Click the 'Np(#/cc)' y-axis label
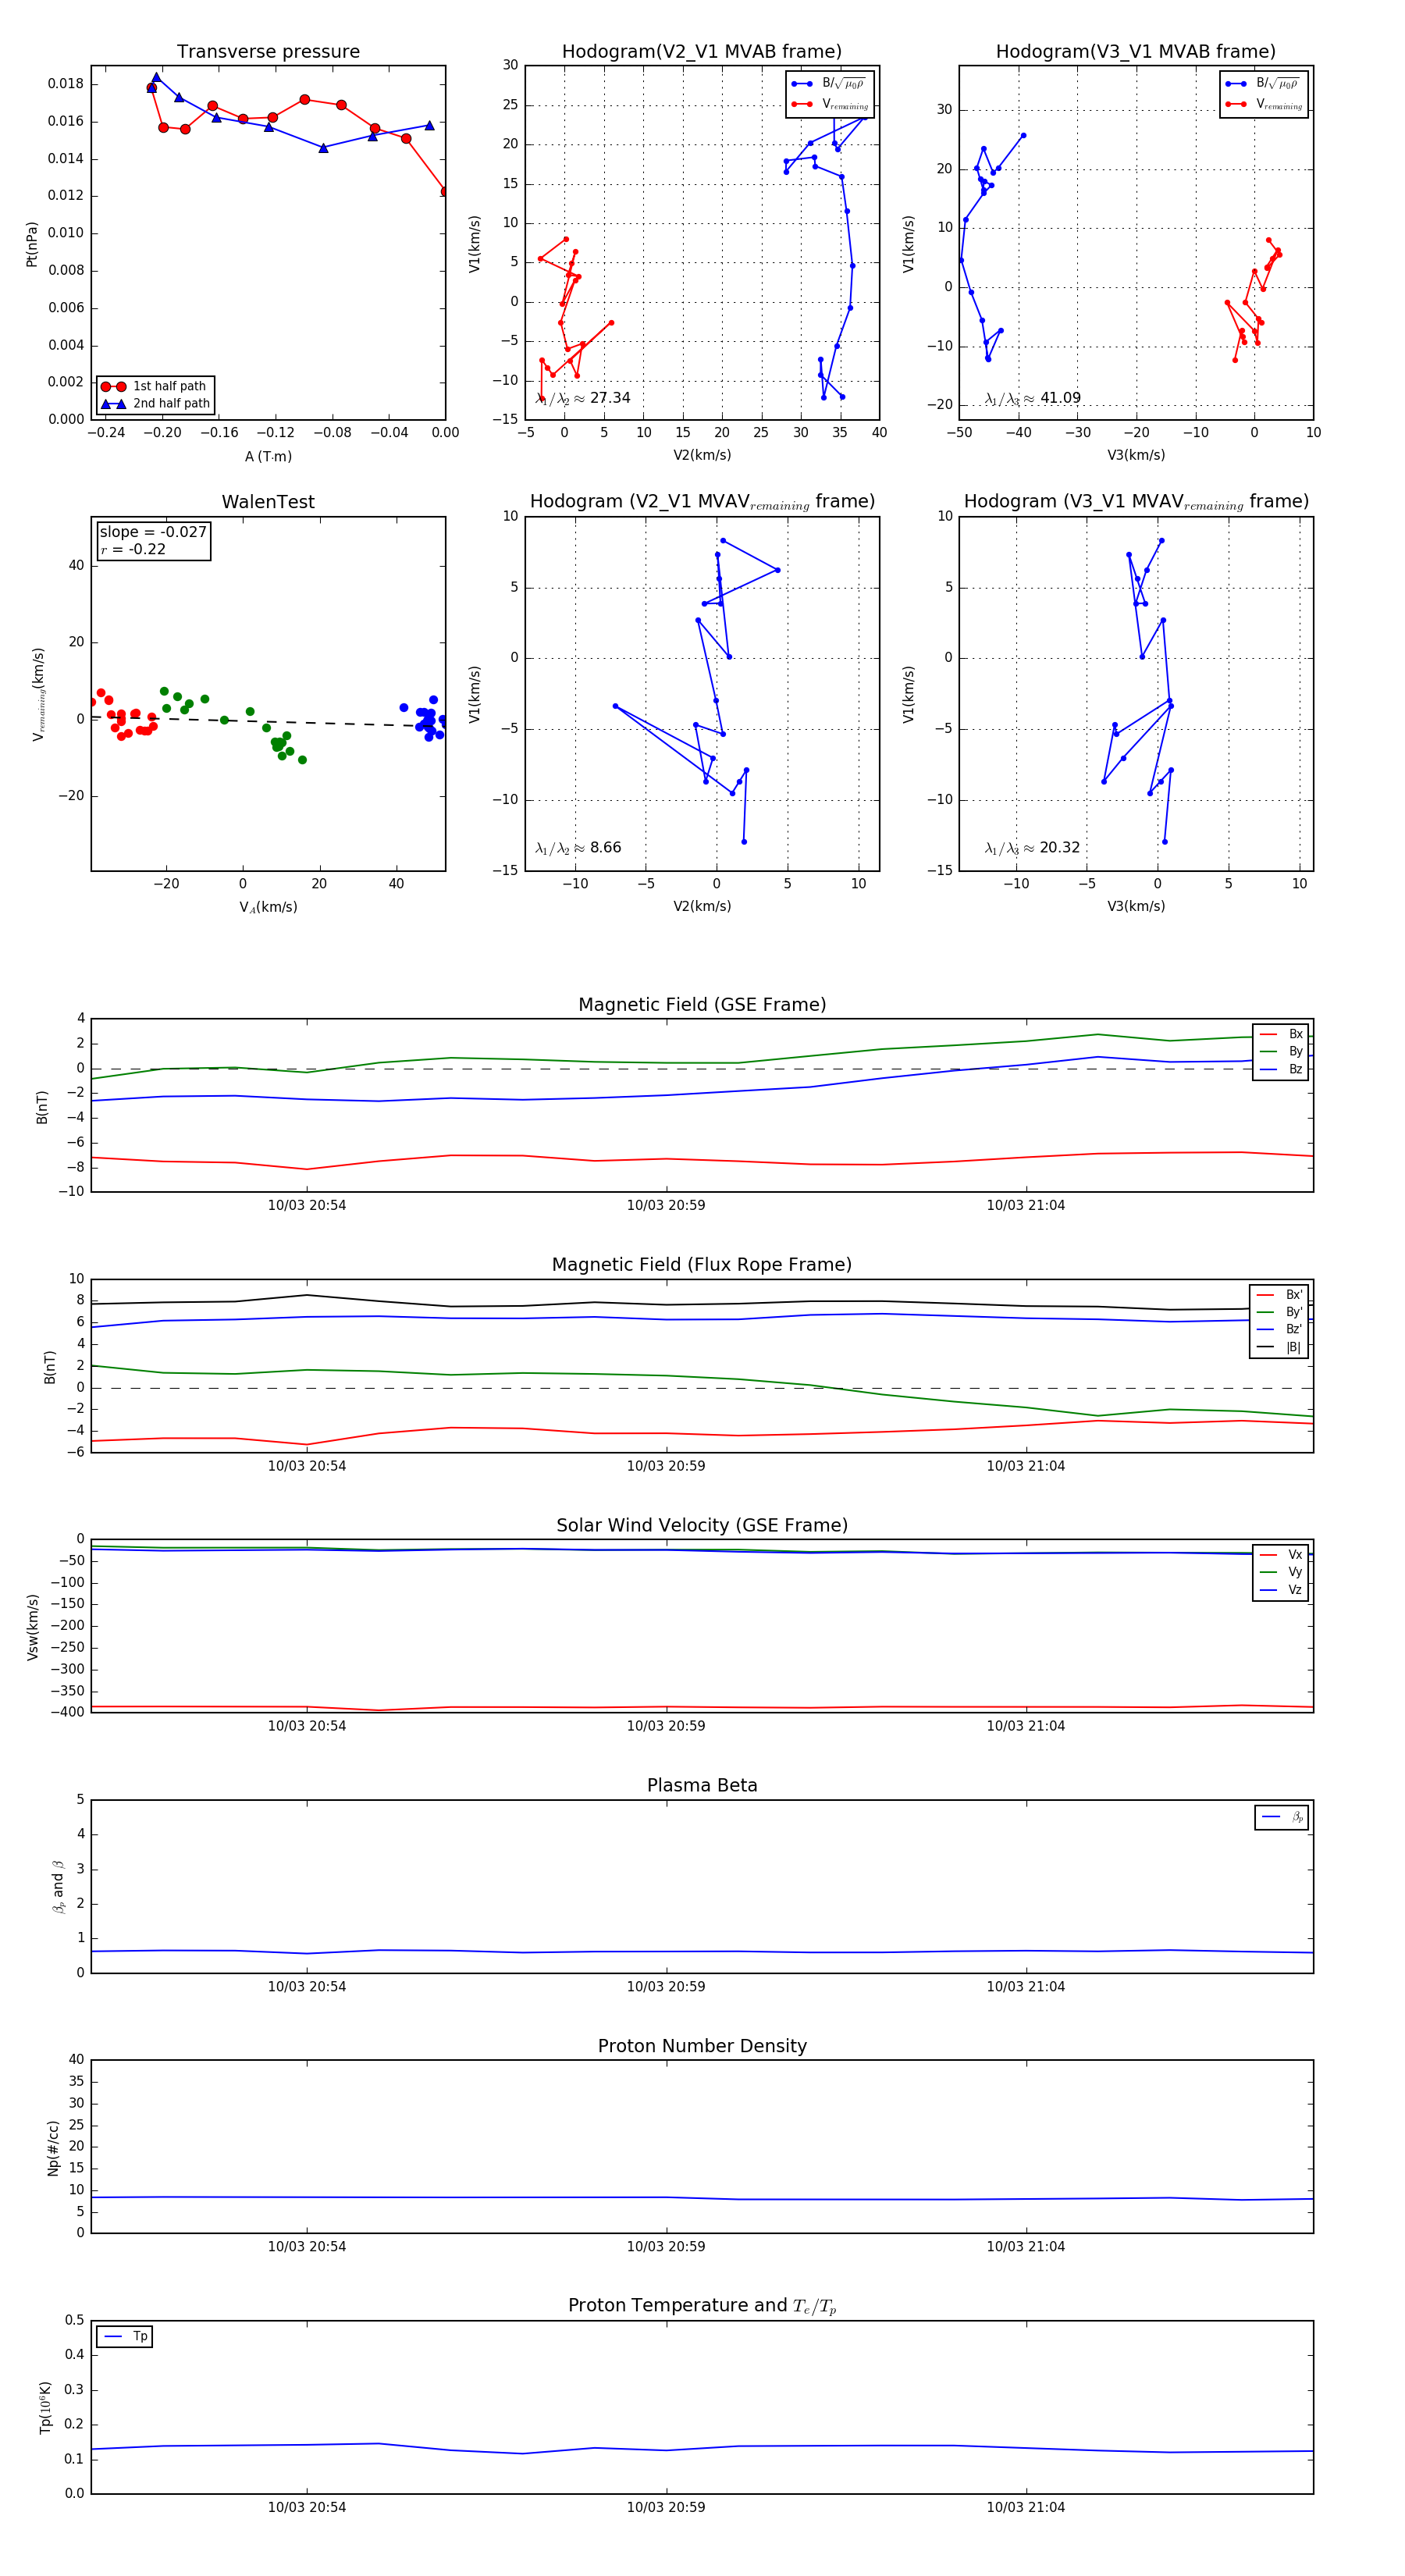 click(53, 2148)
